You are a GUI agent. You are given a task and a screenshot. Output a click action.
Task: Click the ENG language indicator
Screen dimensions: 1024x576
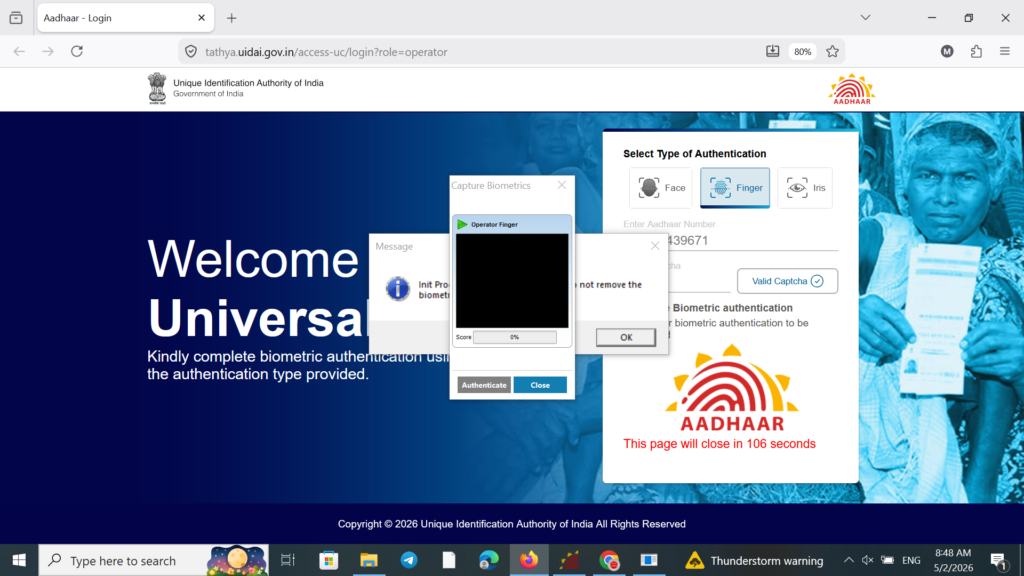pos(911,560)
